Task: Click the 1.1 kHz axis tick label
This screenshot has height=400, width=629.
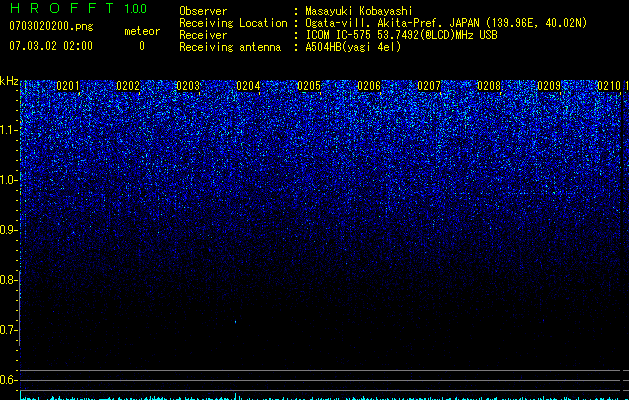Action: (9, 130)
